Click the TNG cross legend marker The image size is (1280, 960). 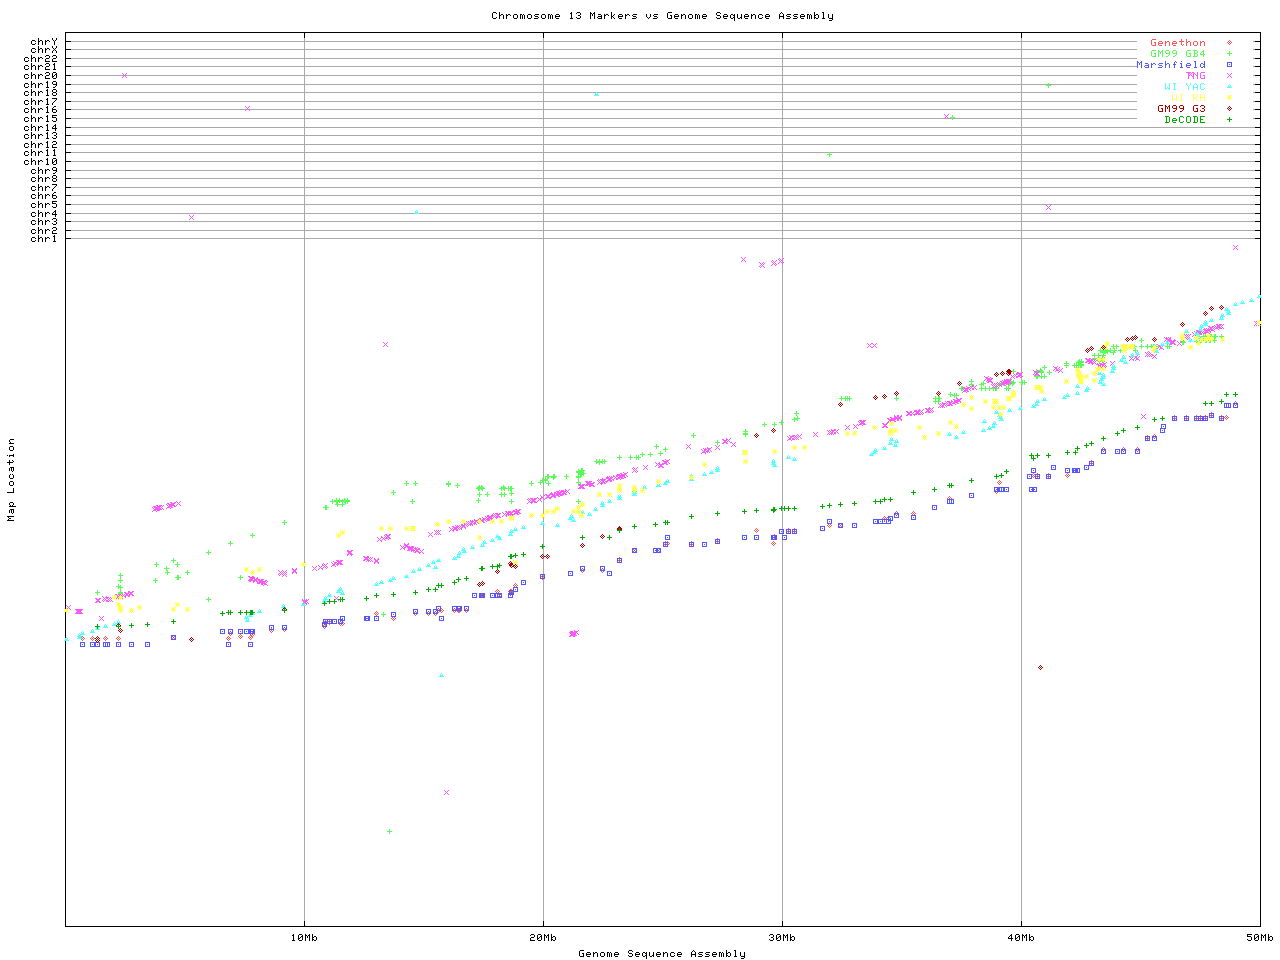[x=1229, y=76]
